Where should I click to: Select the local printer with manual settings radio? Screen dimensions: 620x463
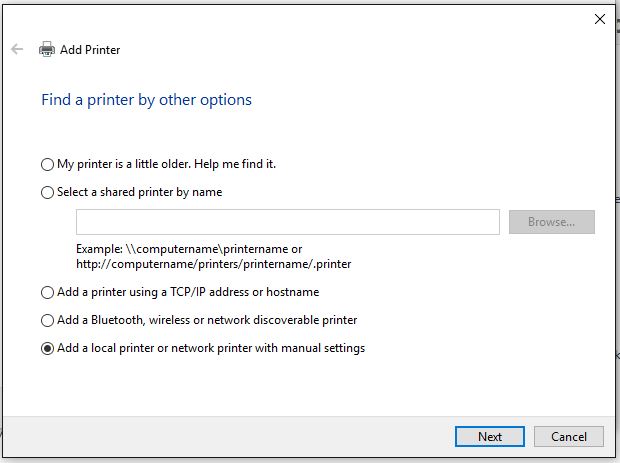pos(47,348)
